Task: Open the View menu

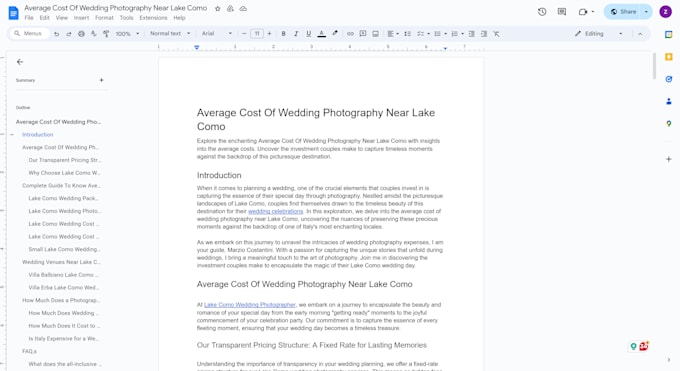Action: (x=62, y=18)
